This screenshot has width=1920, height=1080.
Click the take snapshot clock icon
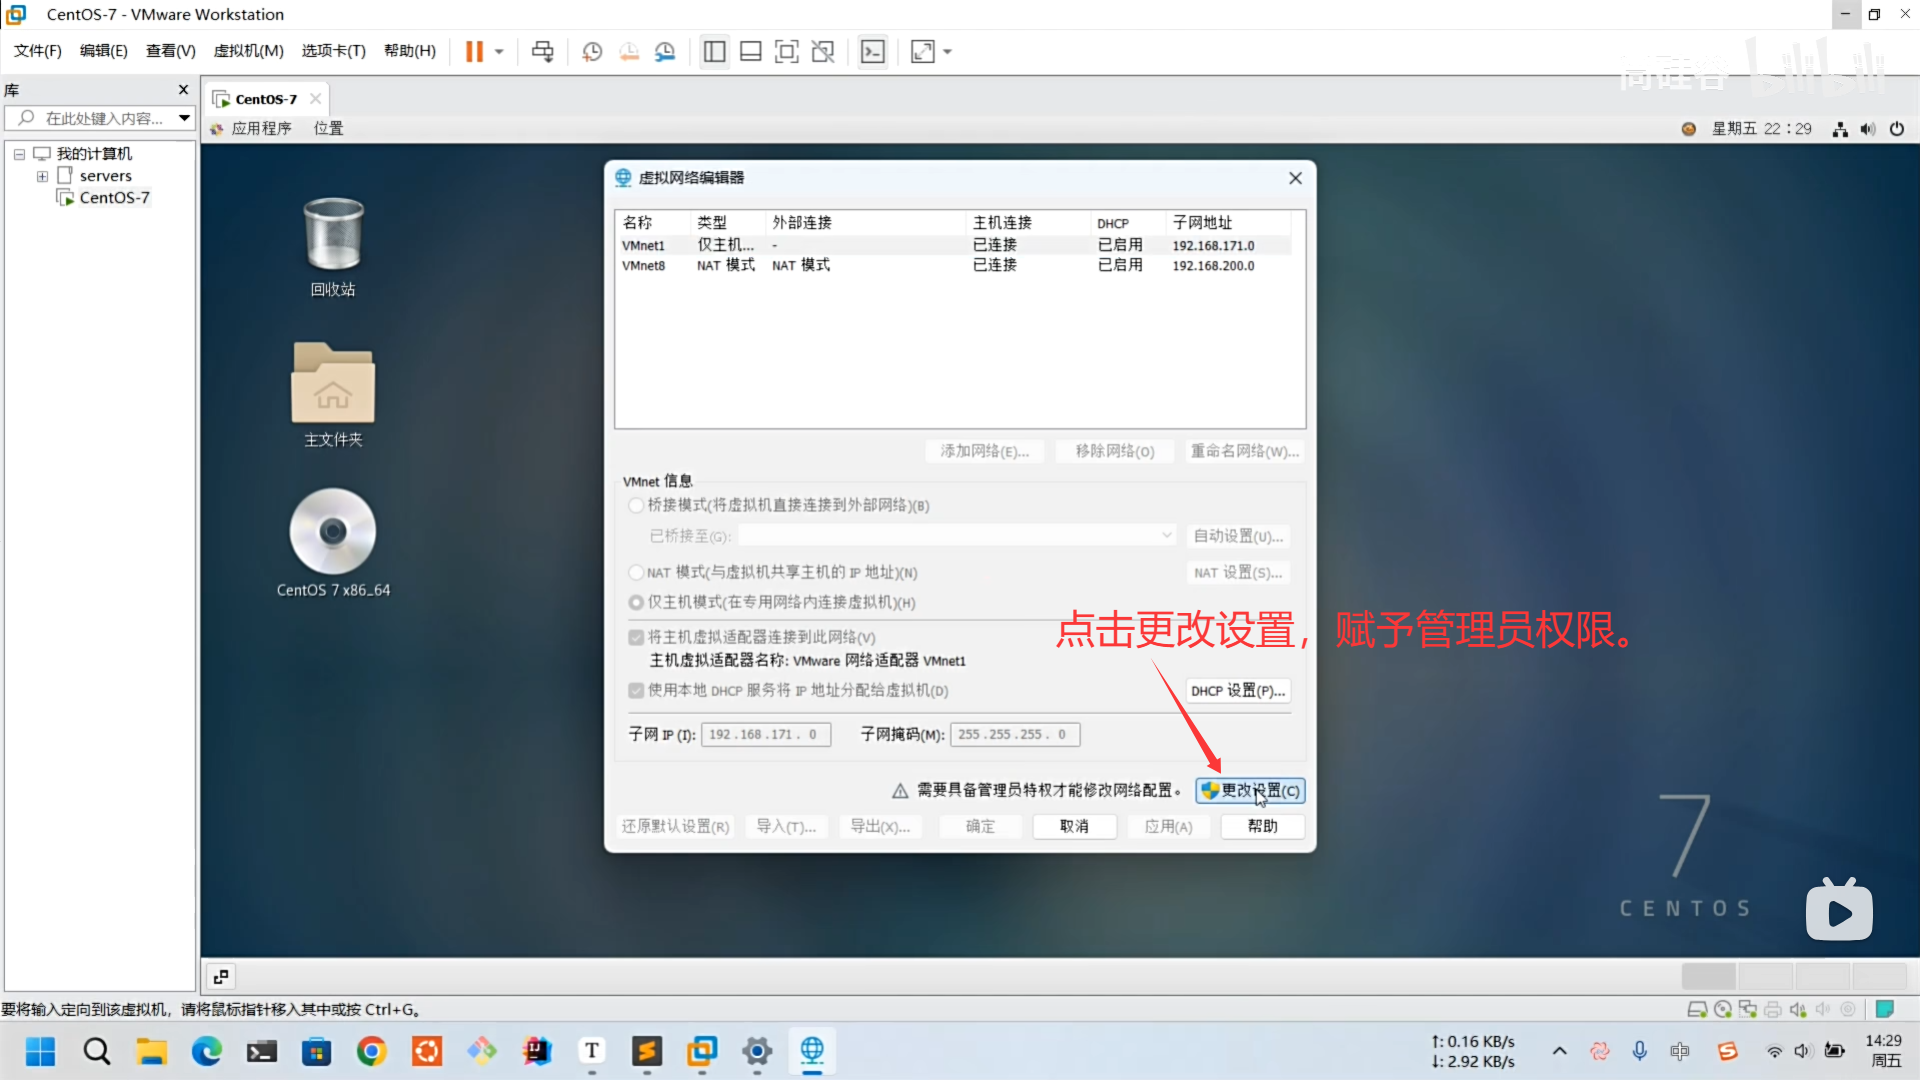click(592, 52)
